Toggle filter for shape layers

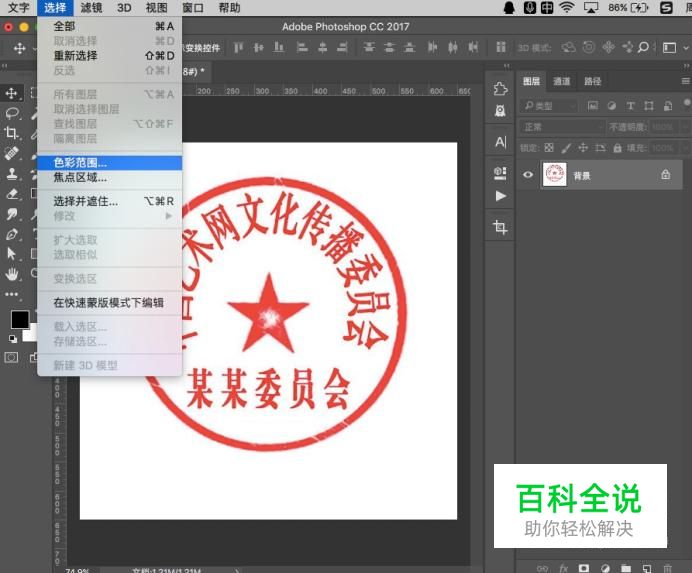pyautogui.click(x=649, y=106)
